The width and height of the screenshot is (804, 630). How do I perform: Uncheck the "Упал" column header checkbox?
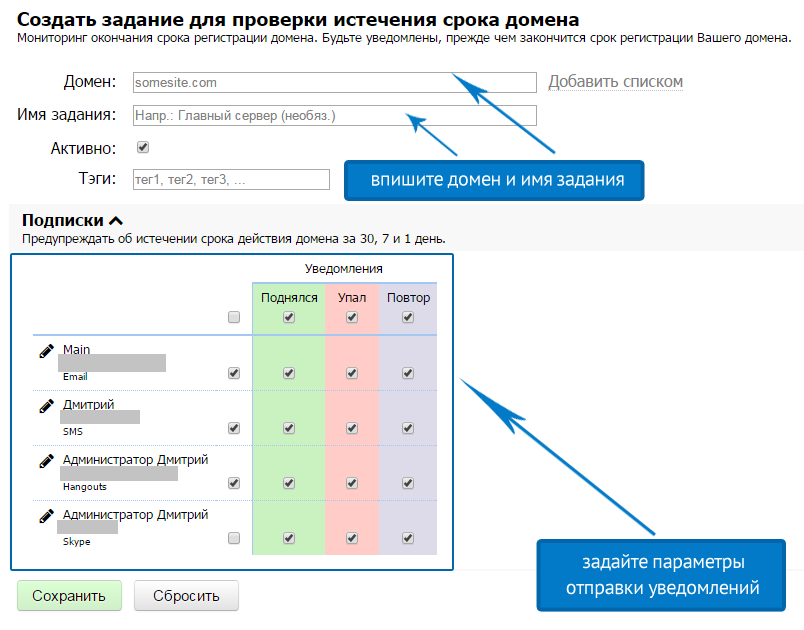pos(351,316)
